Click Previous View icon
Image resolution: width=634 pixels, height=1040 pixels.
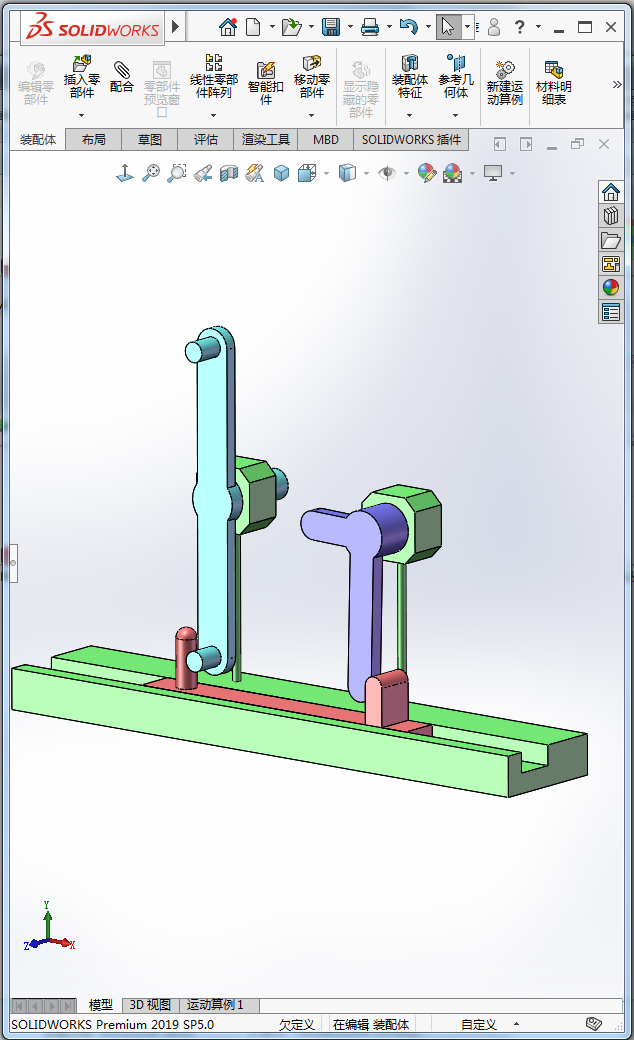point(203,173)
